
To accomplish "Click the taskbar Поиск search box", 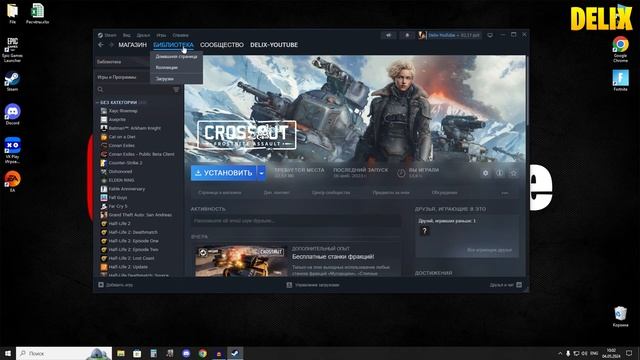I will (x=64, y=353).
